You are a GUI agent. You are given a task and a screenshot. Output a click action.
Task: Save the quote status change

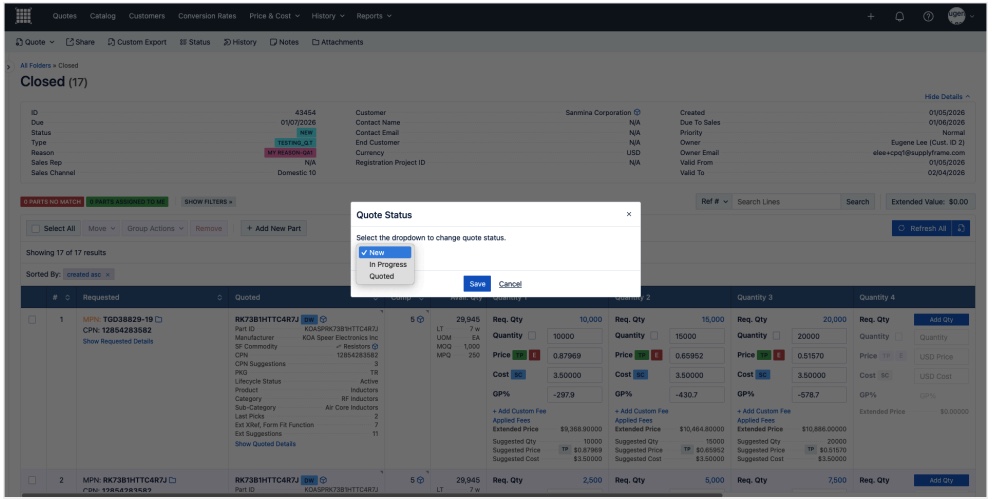click(x=477, y=284)
